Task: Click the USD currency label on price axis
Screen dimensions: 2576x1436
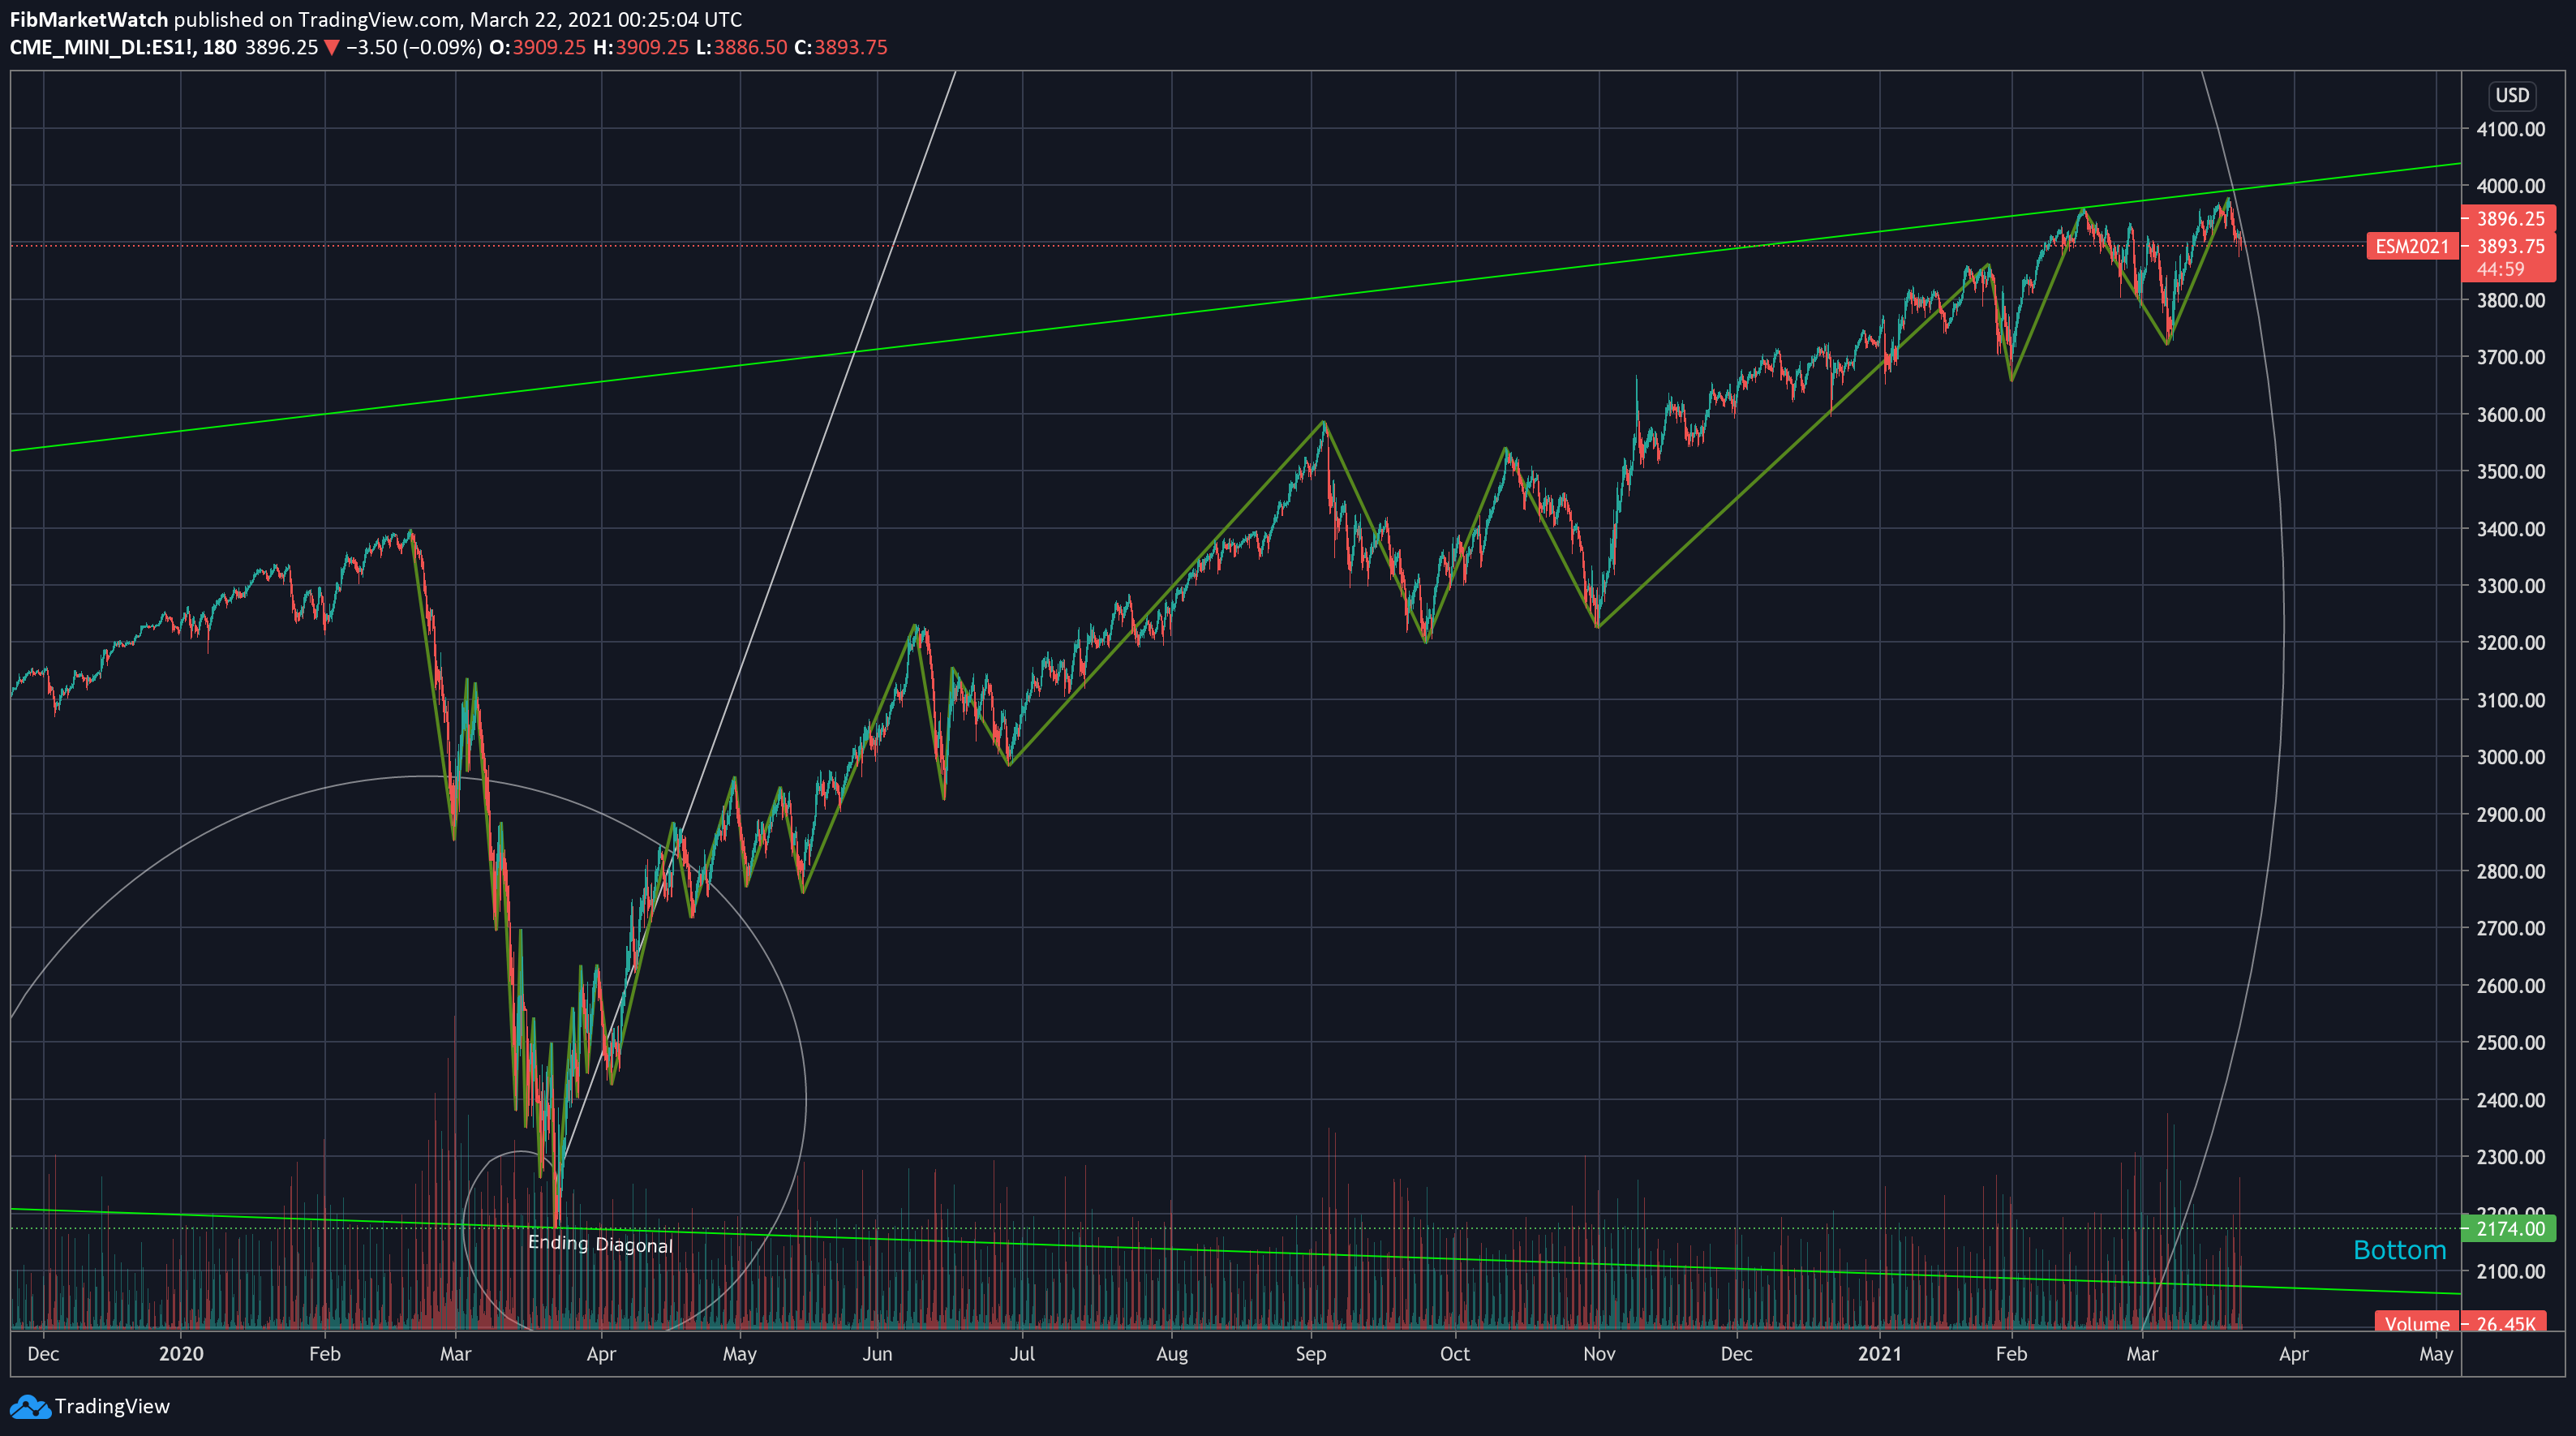Action: [2512, 96]
